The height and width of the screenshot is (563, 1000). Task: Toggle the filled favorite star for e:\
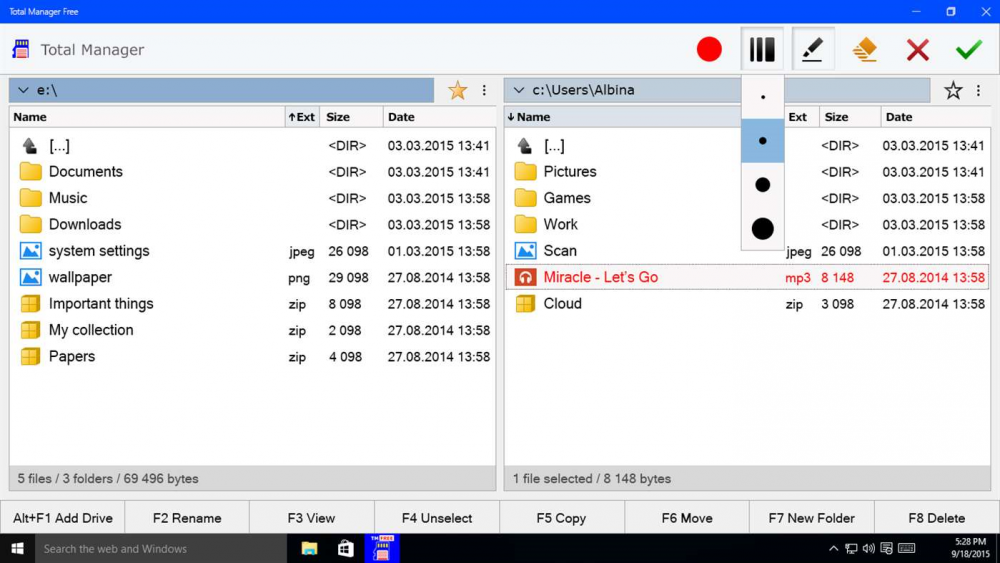[457, 90]
